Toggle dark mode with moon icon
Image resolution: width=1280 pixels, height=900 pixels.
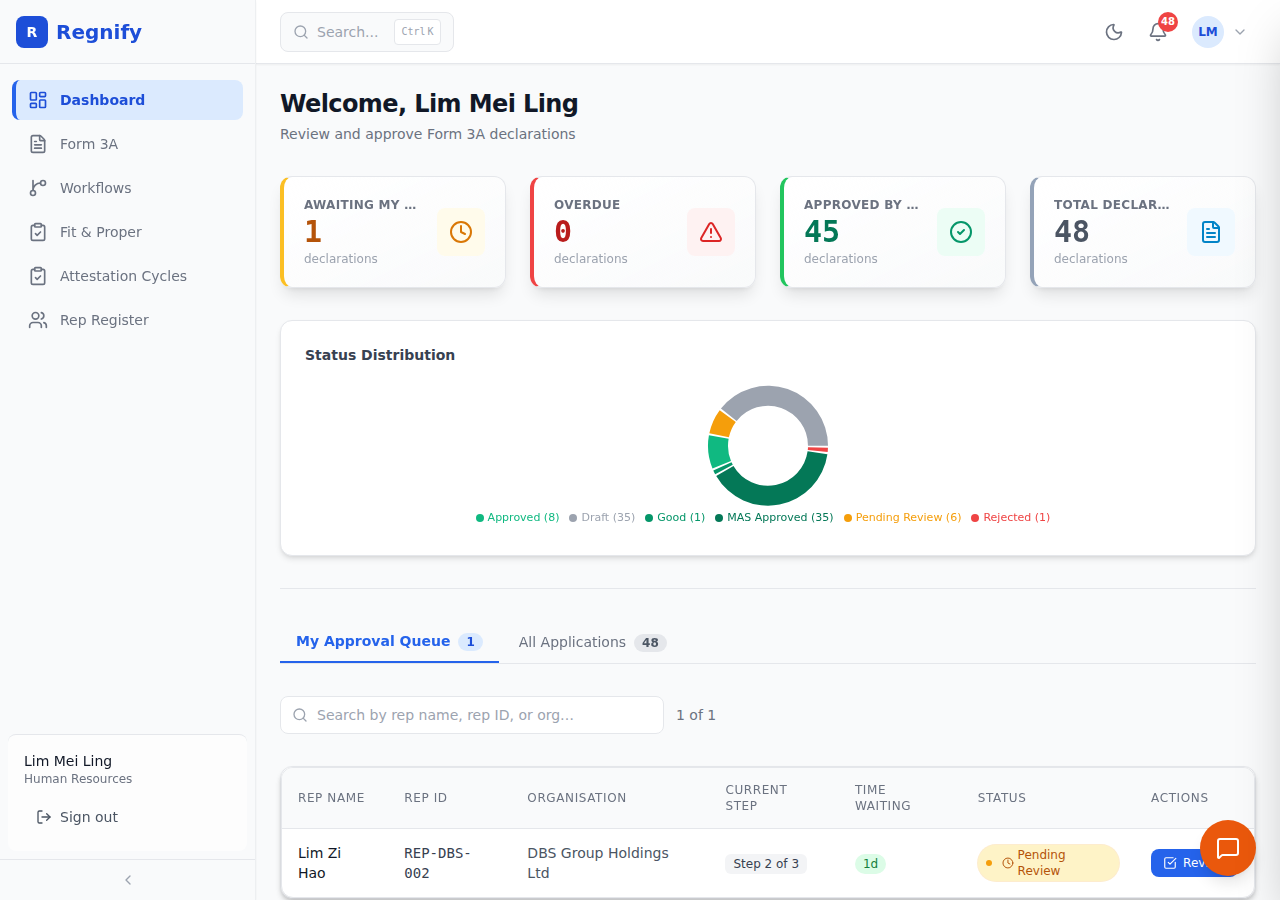[x=1114, y=32]
